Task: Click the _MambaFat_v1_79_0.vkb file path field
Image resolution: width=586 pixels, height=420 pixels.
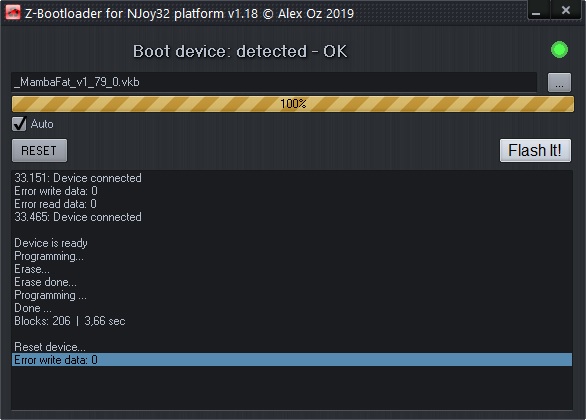Action: click(x=274, y=82)
